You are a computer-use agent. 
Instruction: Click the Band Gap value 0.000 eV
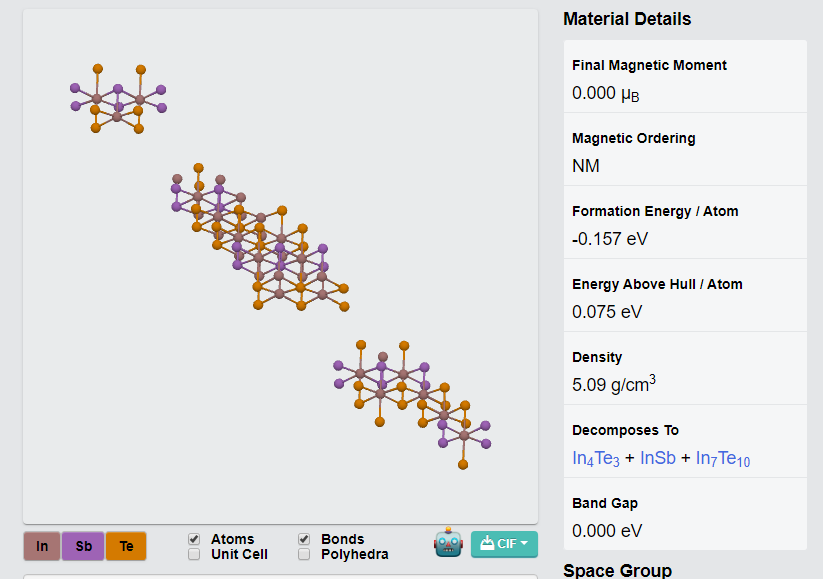tap(607, 530)
